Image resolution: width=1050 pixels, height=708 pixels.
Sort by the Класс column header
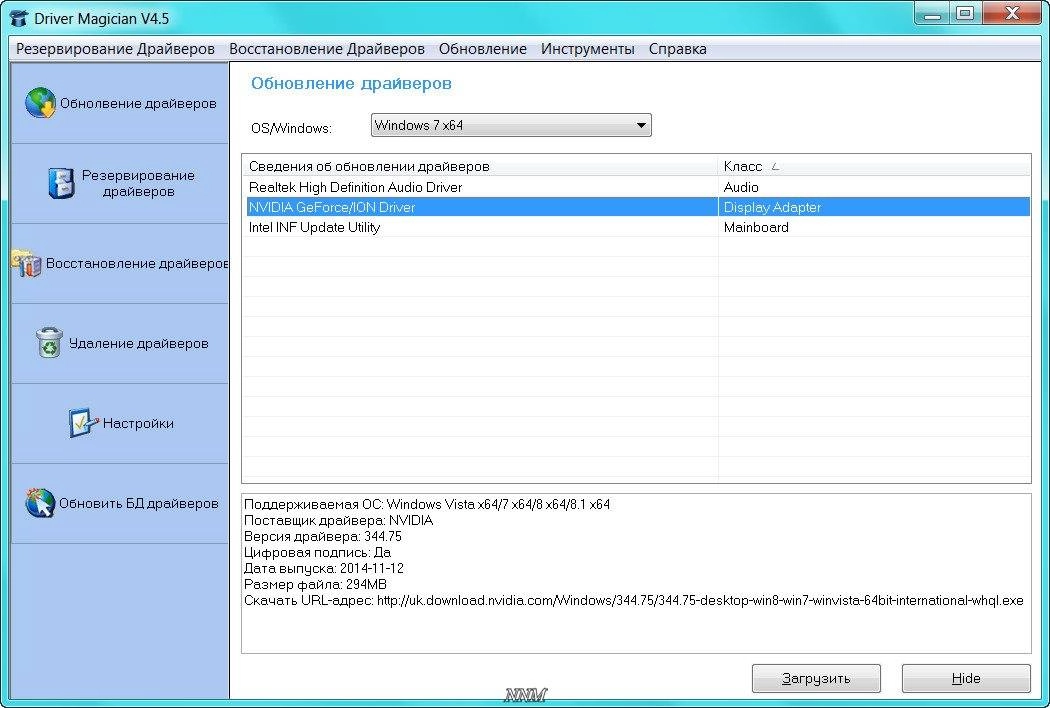[875, 165]
